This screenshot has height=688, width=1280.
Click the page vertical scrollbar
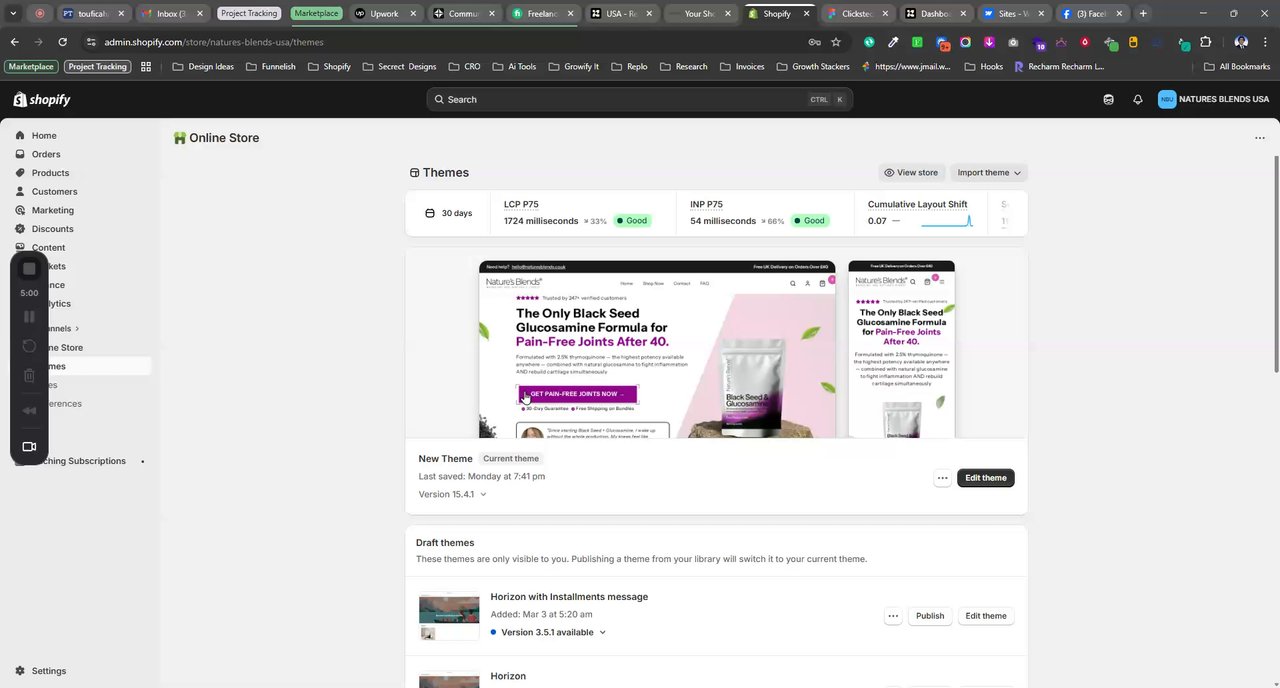point(1275,265)
